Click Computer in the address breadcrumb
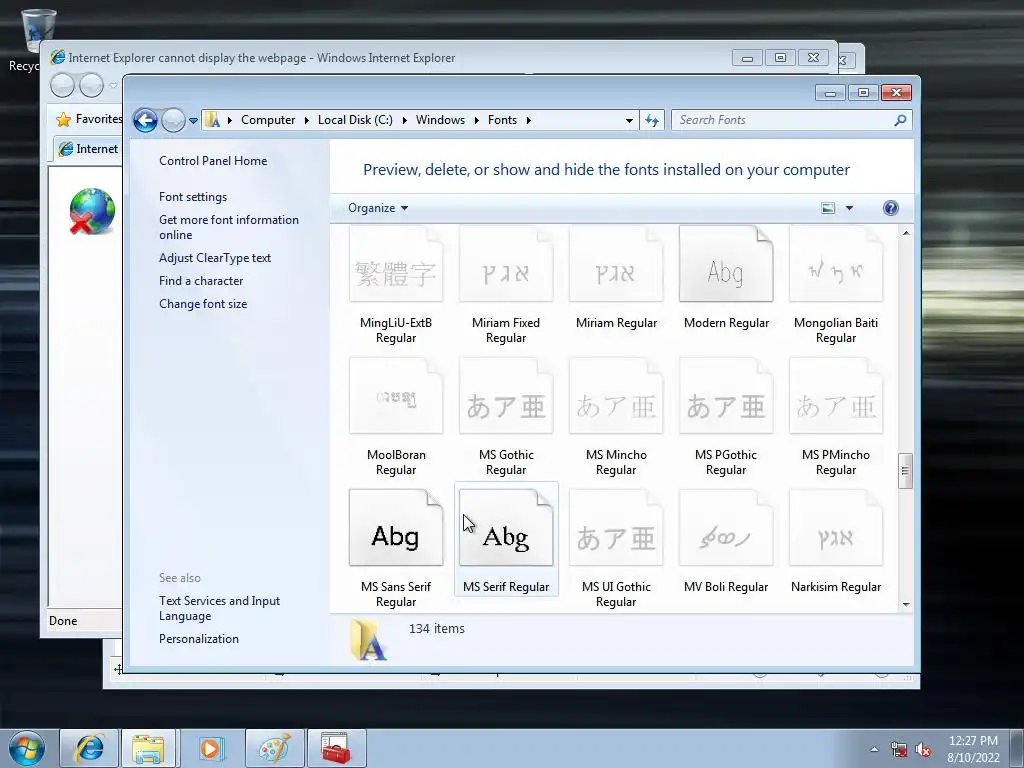The image size is (1024, 768). (x=268, y=120)
